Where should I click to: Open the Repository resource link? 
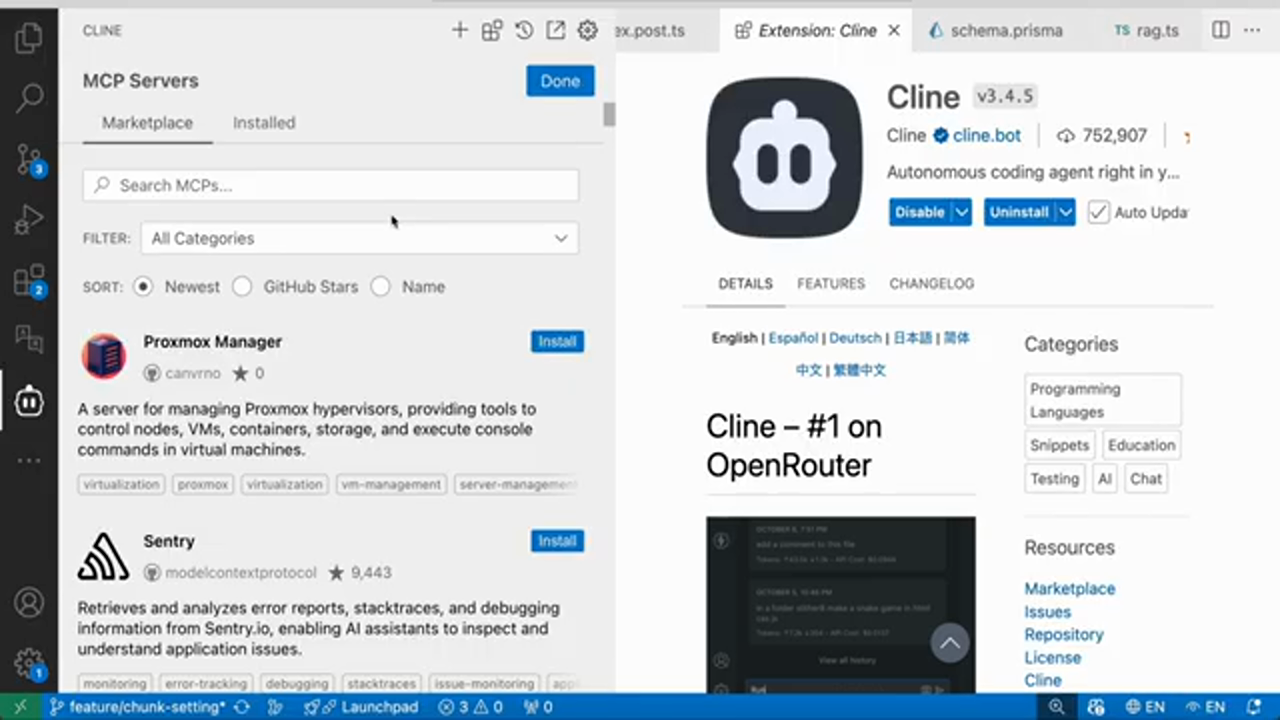tap(1063, 635)
